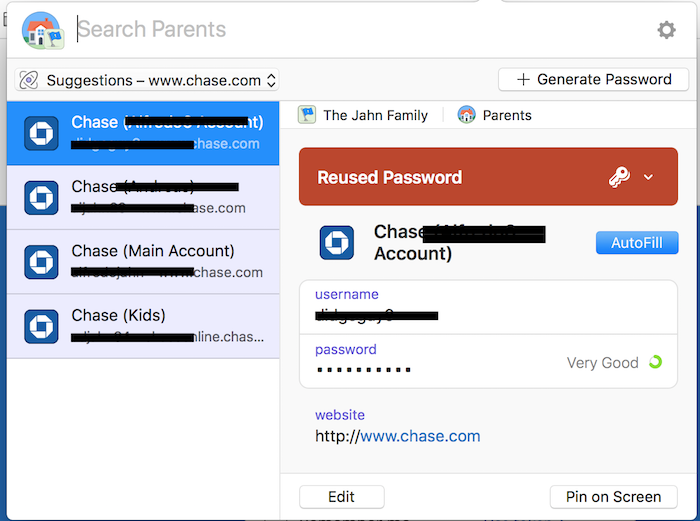This screenshot has width=700, height=521.
Task: Click the Parents vault house icon
Action: pos(42,30)
